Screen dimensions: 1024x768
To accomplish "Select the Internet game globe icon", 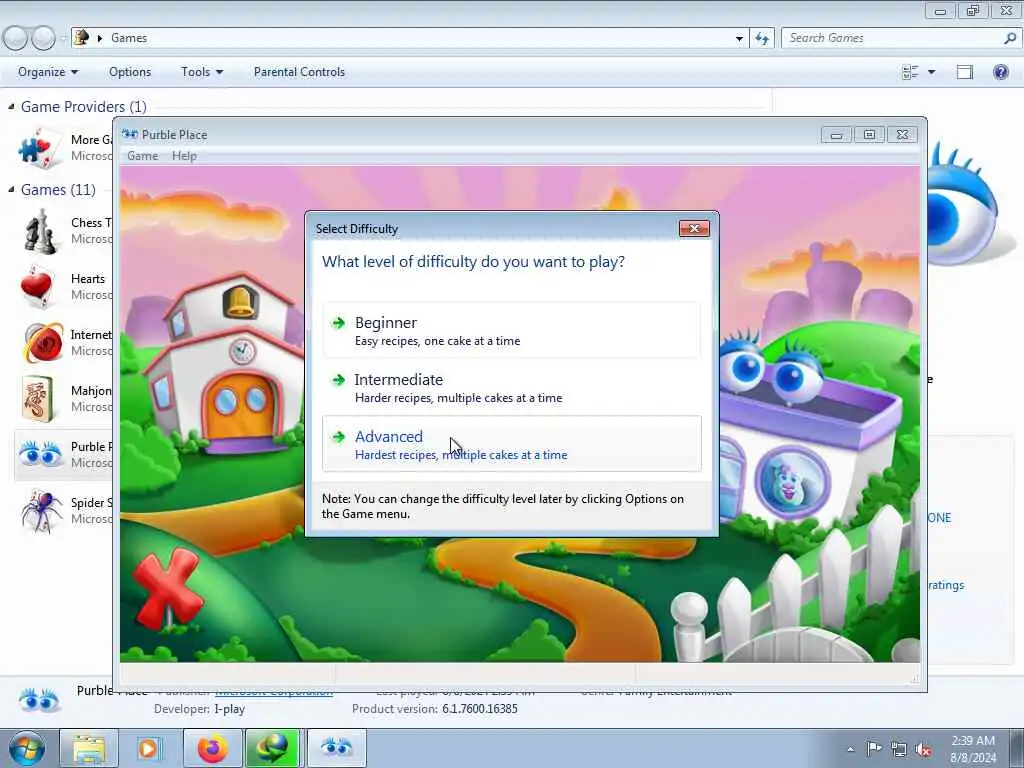I will click(43, 342).
